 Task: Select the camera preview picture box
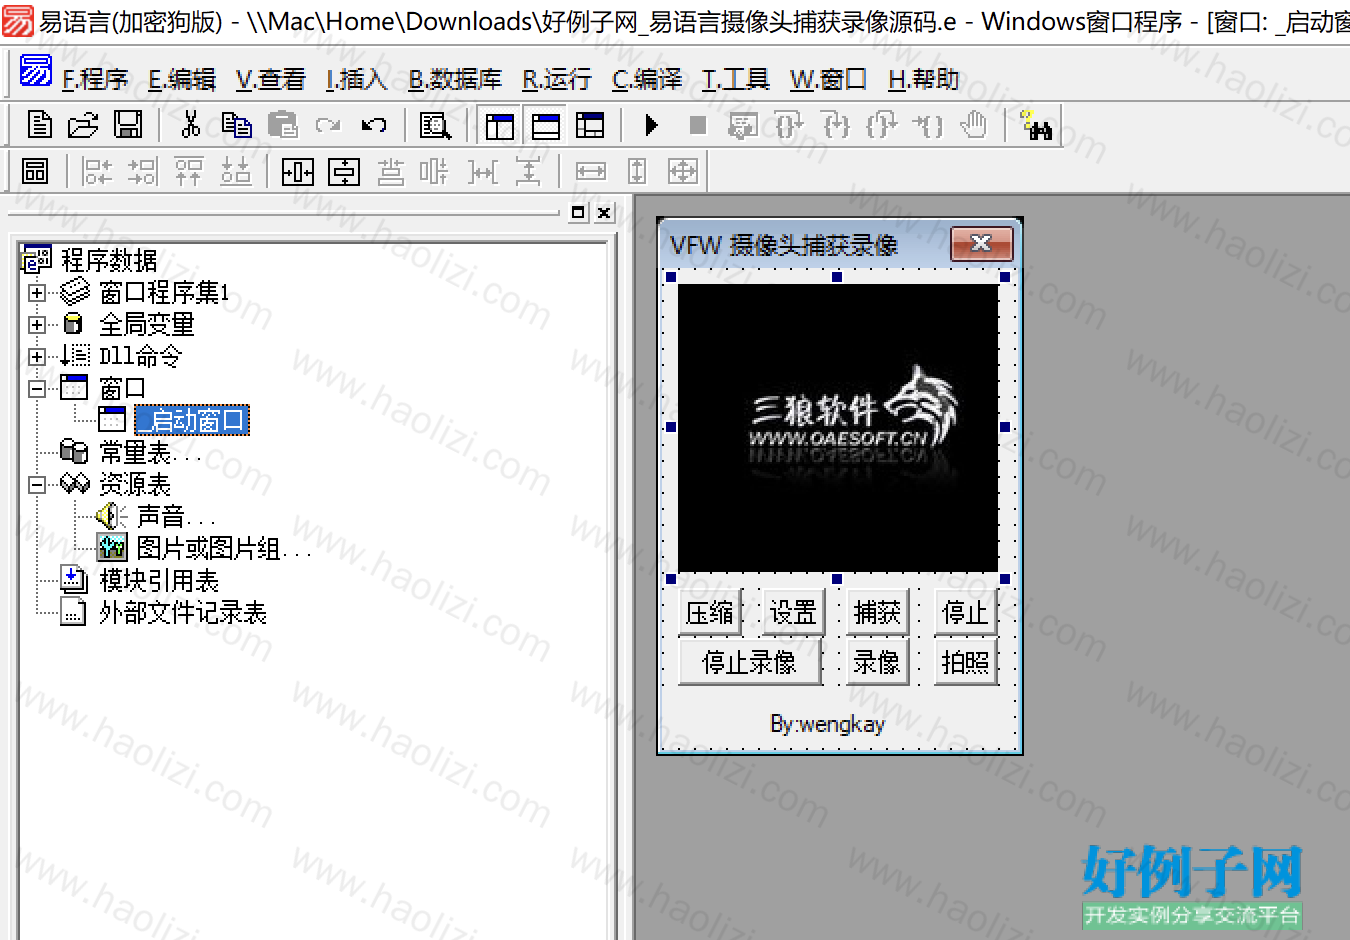(838, 428)
